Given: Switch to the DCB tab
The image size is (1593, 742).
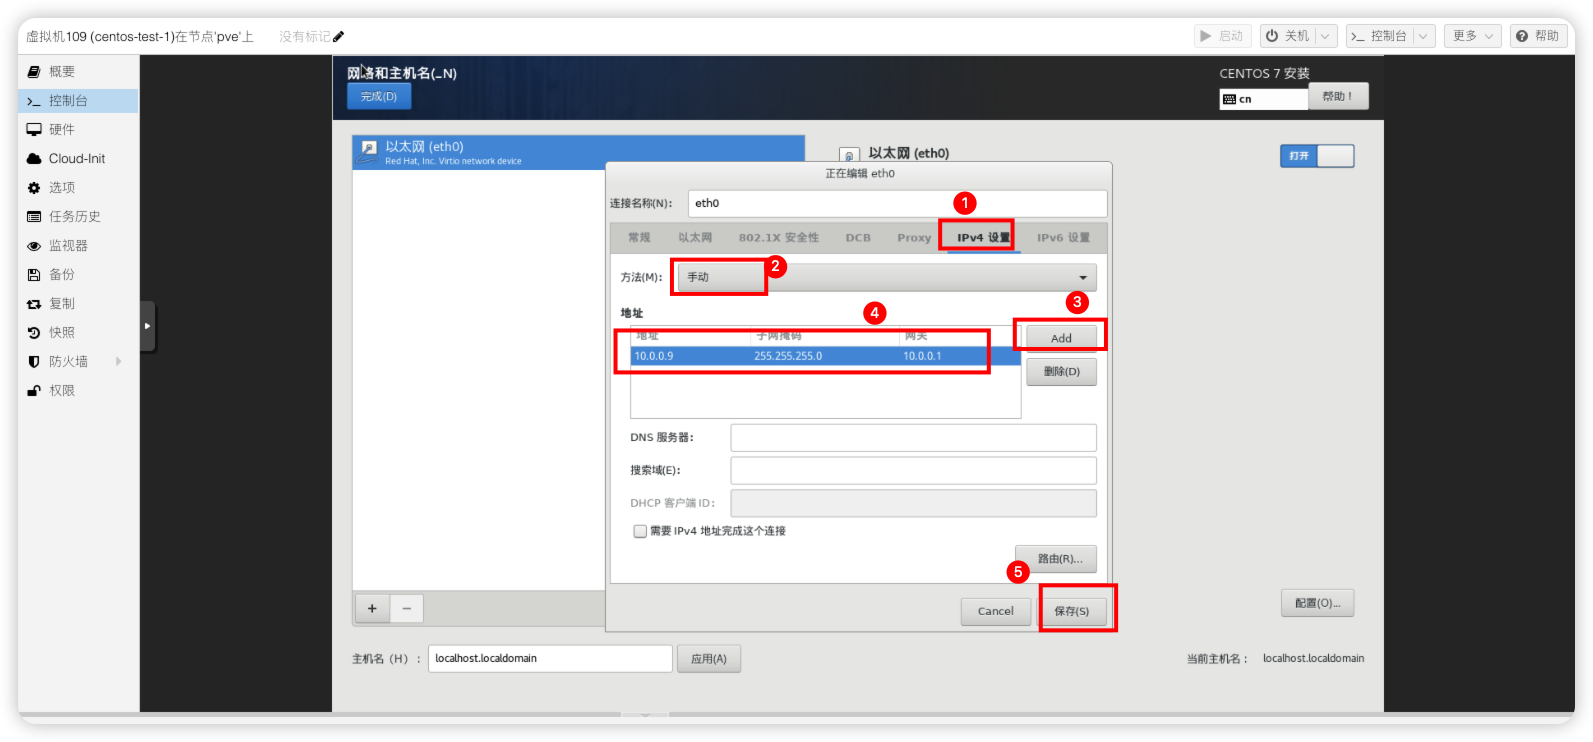Looking at the screenshot, I should [x=858, y=238].
